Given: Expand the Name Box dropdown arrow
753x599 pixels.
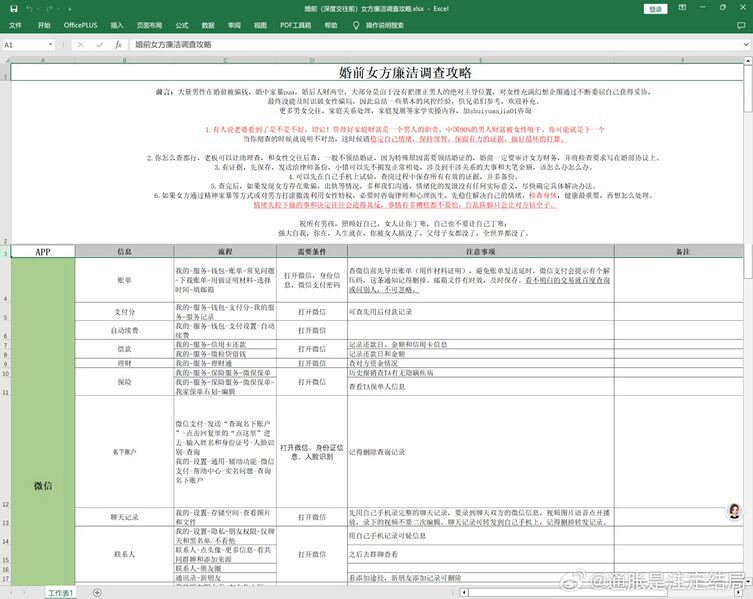Looking at the screenshot, I should point(51,45).
